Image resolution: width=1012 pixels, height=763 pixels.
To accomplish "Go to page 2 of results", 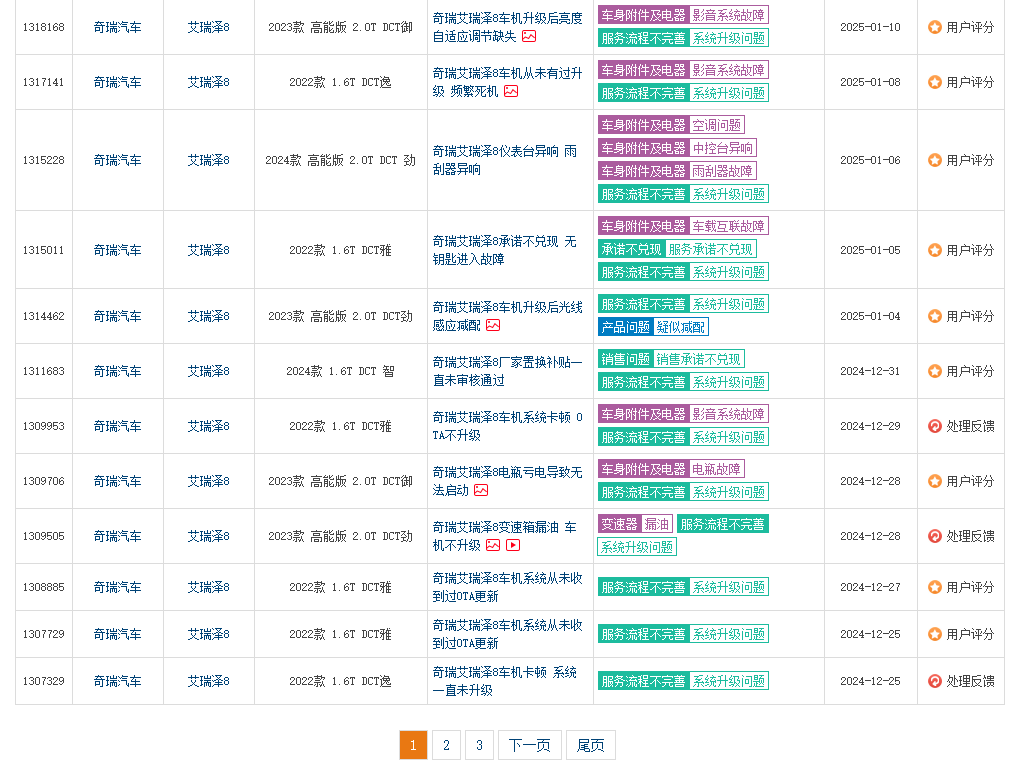I will [x=446, y=745].
